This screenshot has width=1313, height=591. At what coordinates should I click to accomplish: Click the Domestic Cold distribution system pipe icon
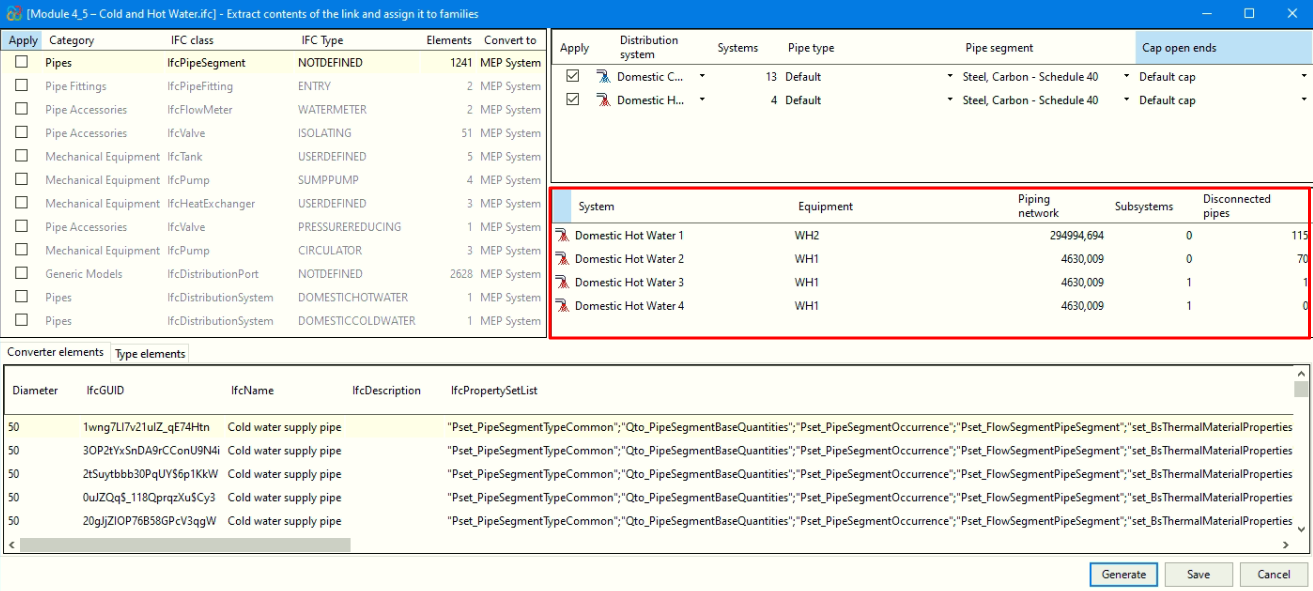click(x=603, y=77)
